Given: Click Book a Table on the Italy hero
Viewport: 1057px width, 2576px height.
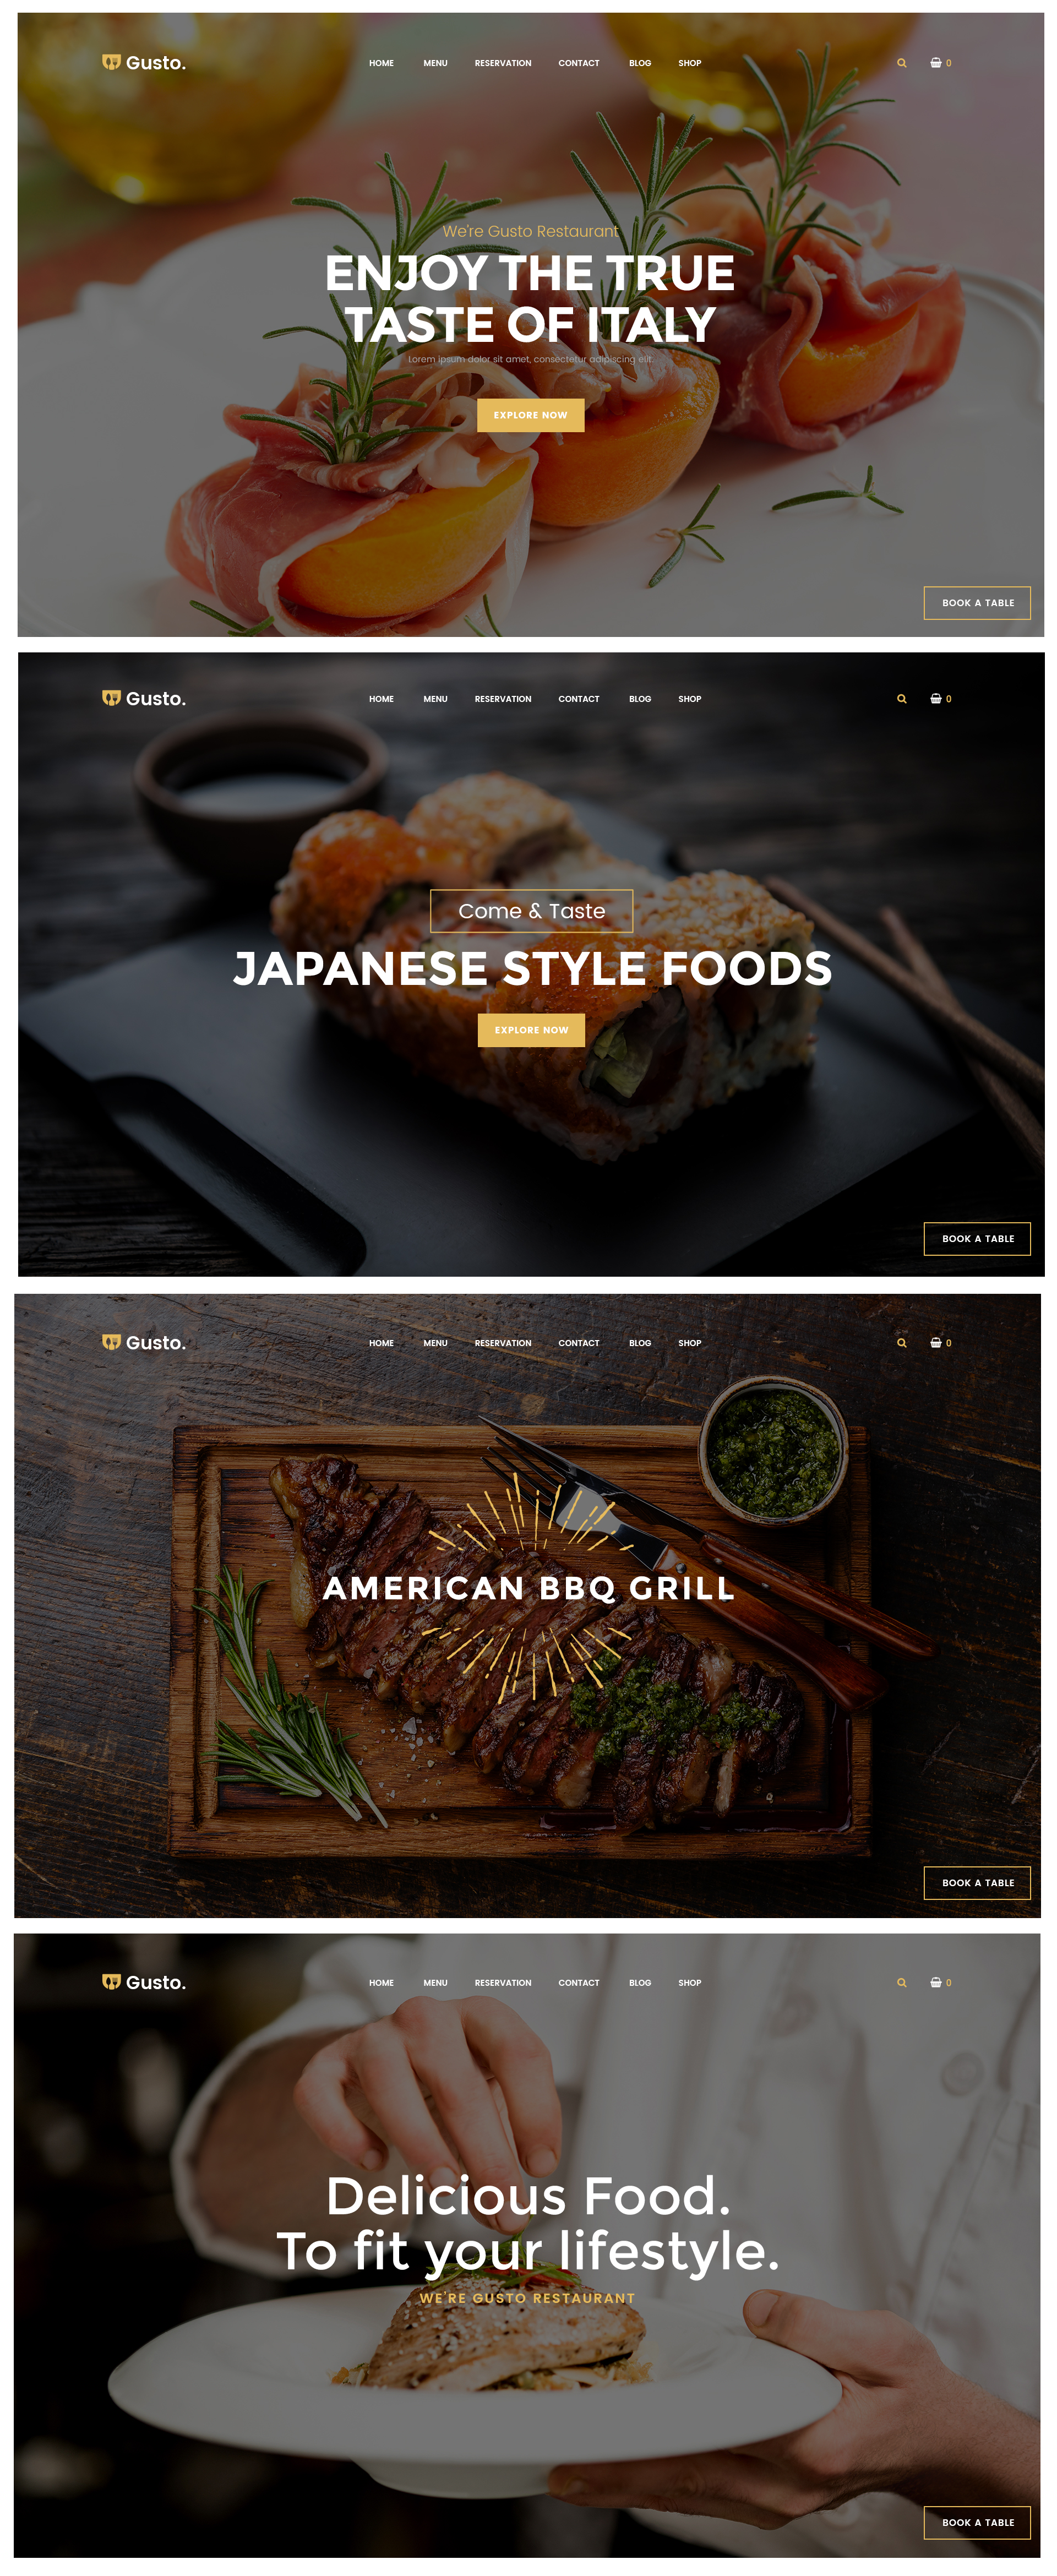Looking at the screenshot, I should (x=977, y=603).
